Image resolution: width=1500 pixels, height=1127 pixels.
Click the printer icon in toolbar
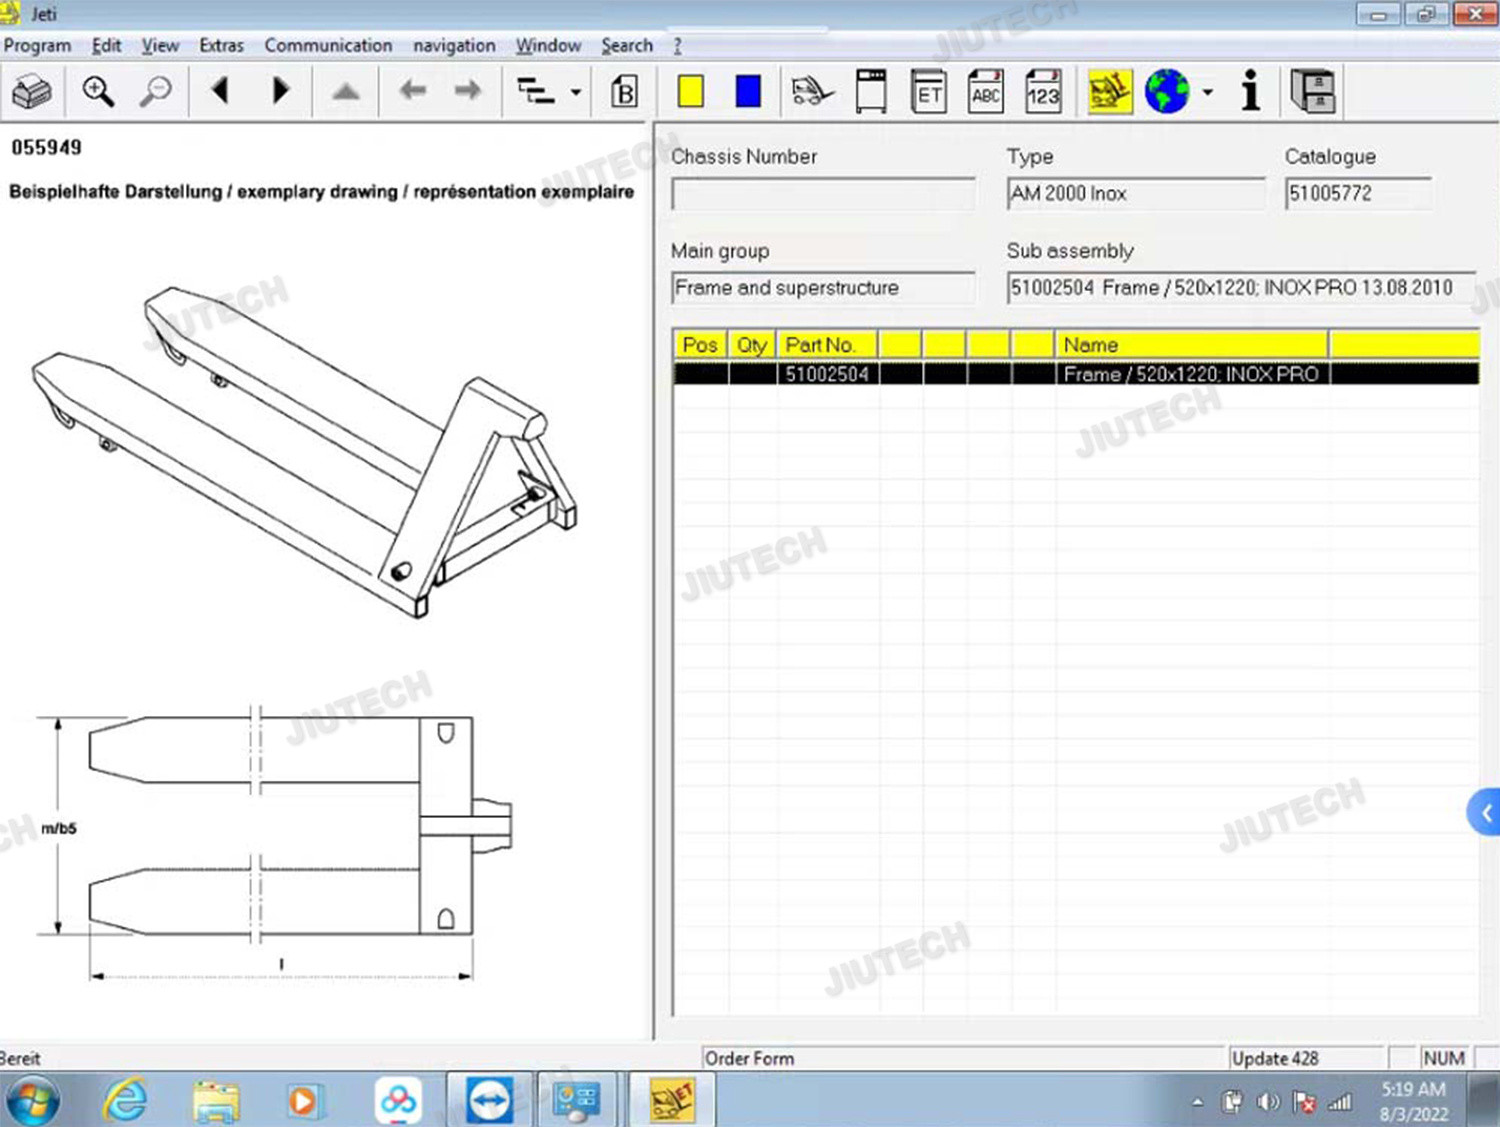[32, 92]
